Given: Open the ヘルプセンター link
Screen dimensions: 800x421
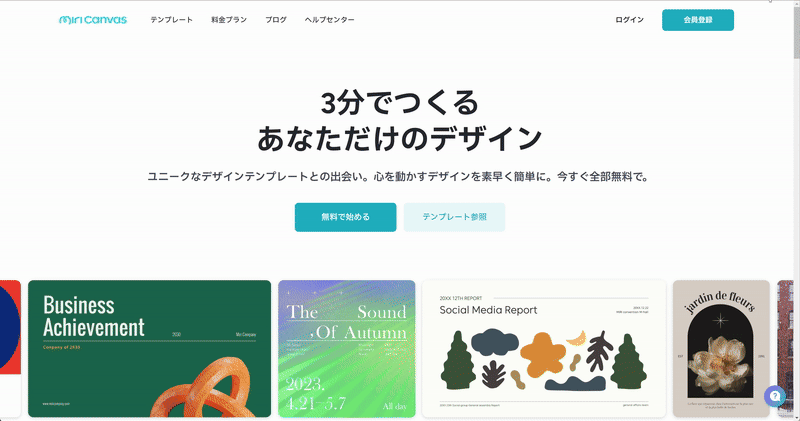Looking at the screenshot, I should [330, 20].
